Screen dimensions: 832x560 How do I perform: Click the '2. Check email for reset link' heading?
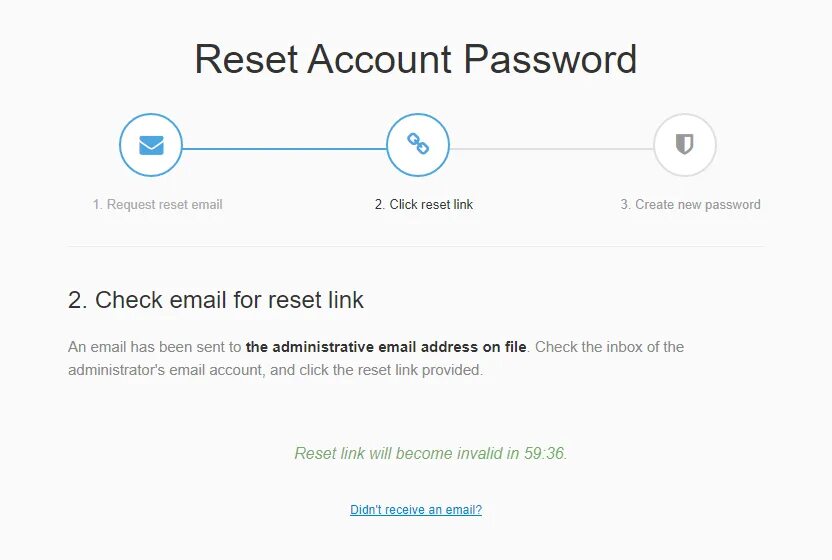coord(215,300)
